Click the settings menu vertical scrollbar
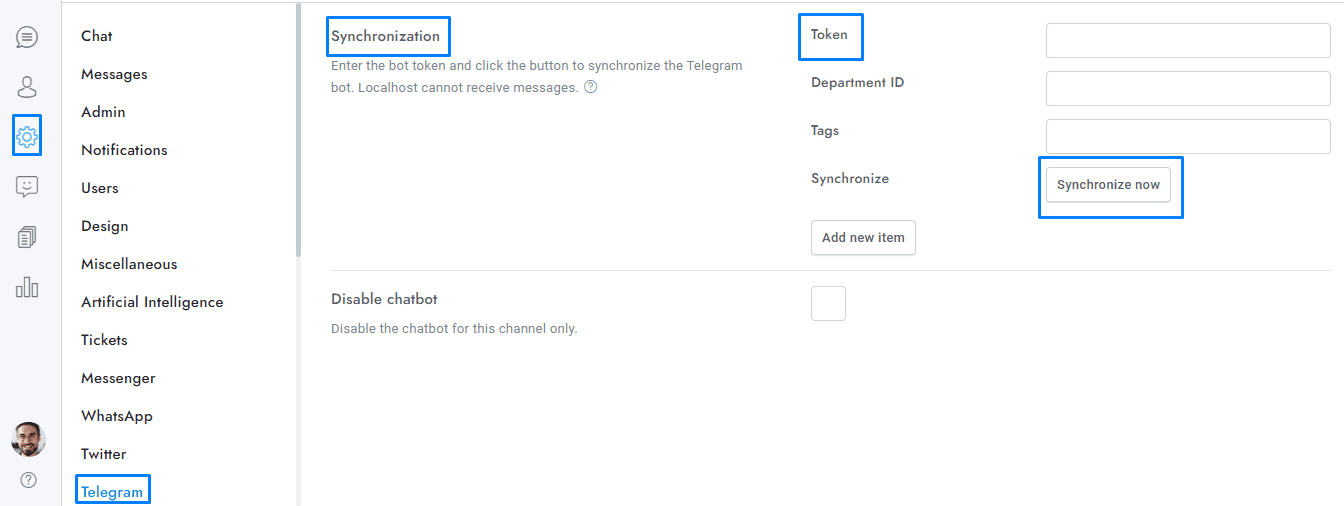Screen dimensions: 1344x506 [298, 130]
